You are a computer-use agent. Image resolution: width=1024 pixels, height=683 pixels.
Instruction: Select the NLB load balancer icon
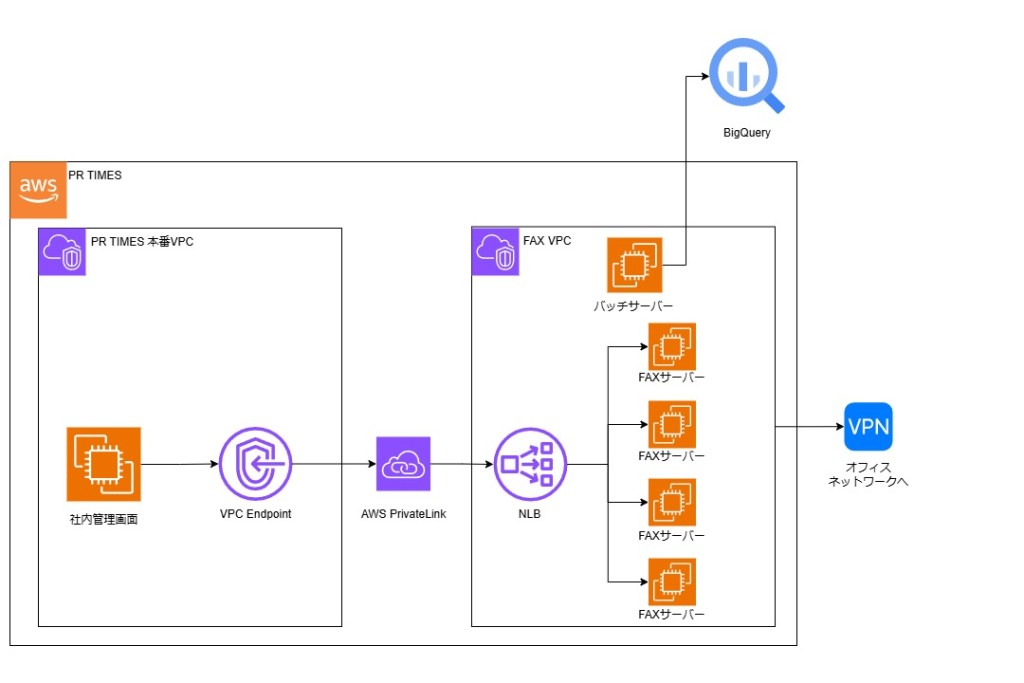[530, 464]
